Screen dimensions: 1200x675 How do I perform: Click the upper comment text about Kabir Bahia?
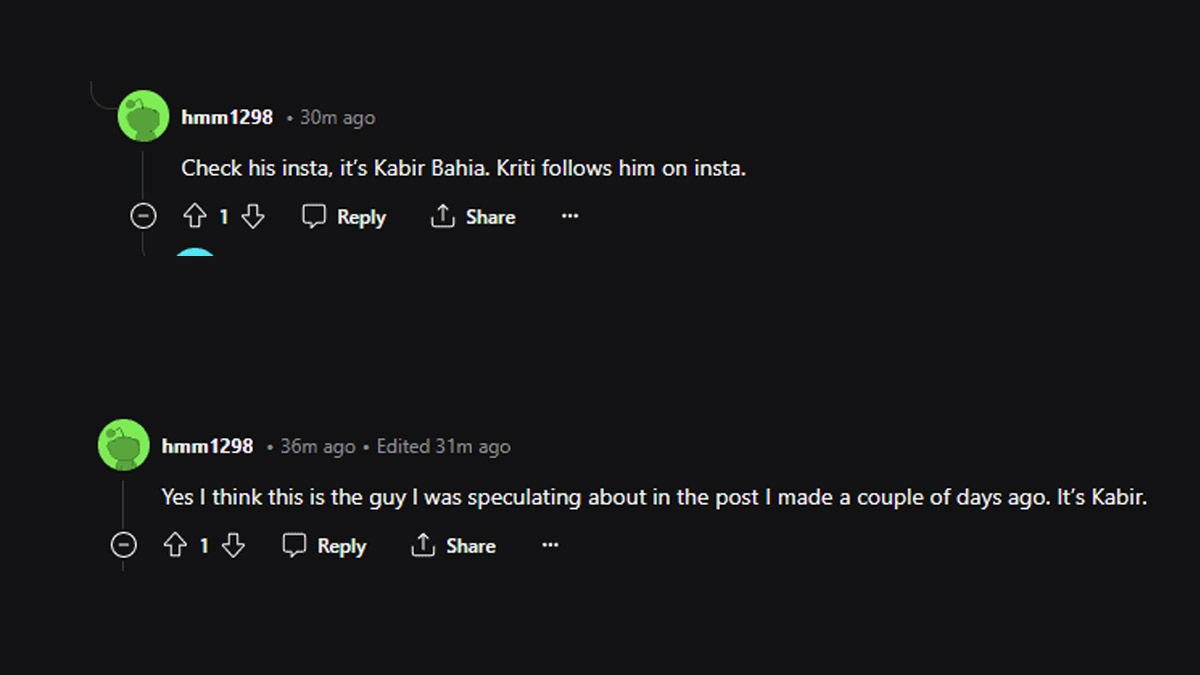(463, 168)
